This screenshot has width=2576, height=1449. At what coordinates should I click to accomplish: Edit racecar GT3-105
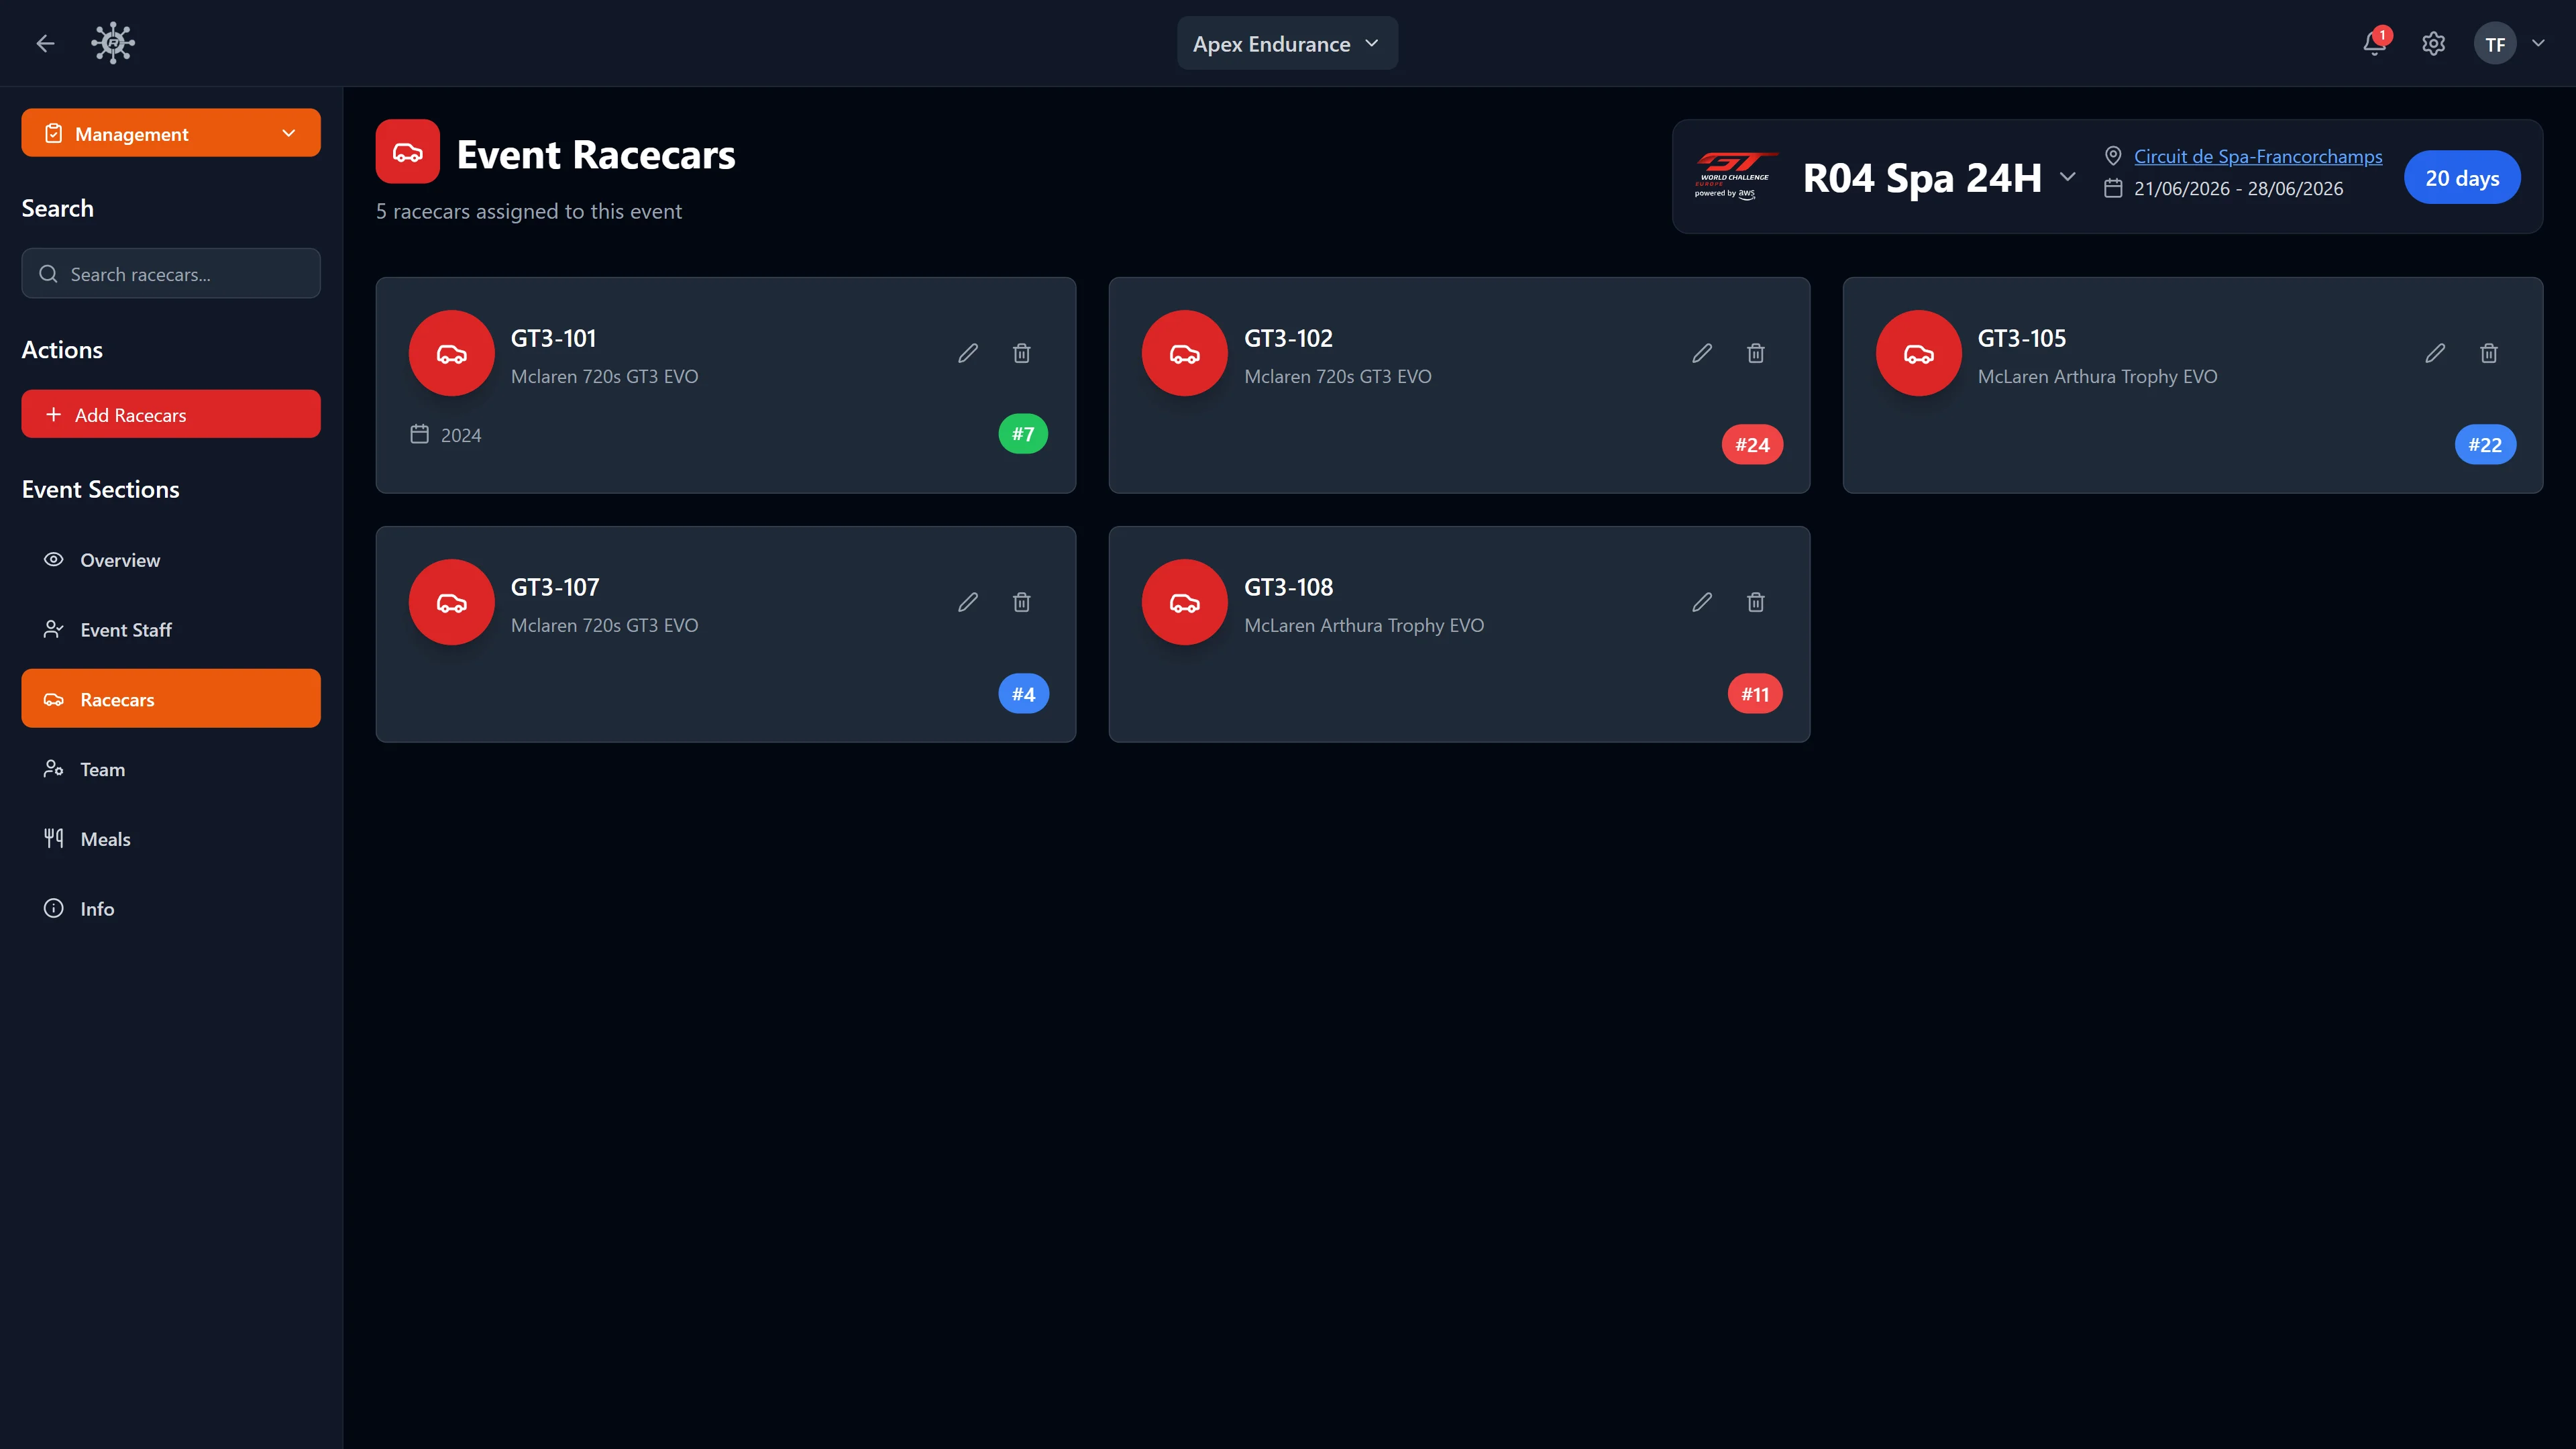coord(2435,353)
